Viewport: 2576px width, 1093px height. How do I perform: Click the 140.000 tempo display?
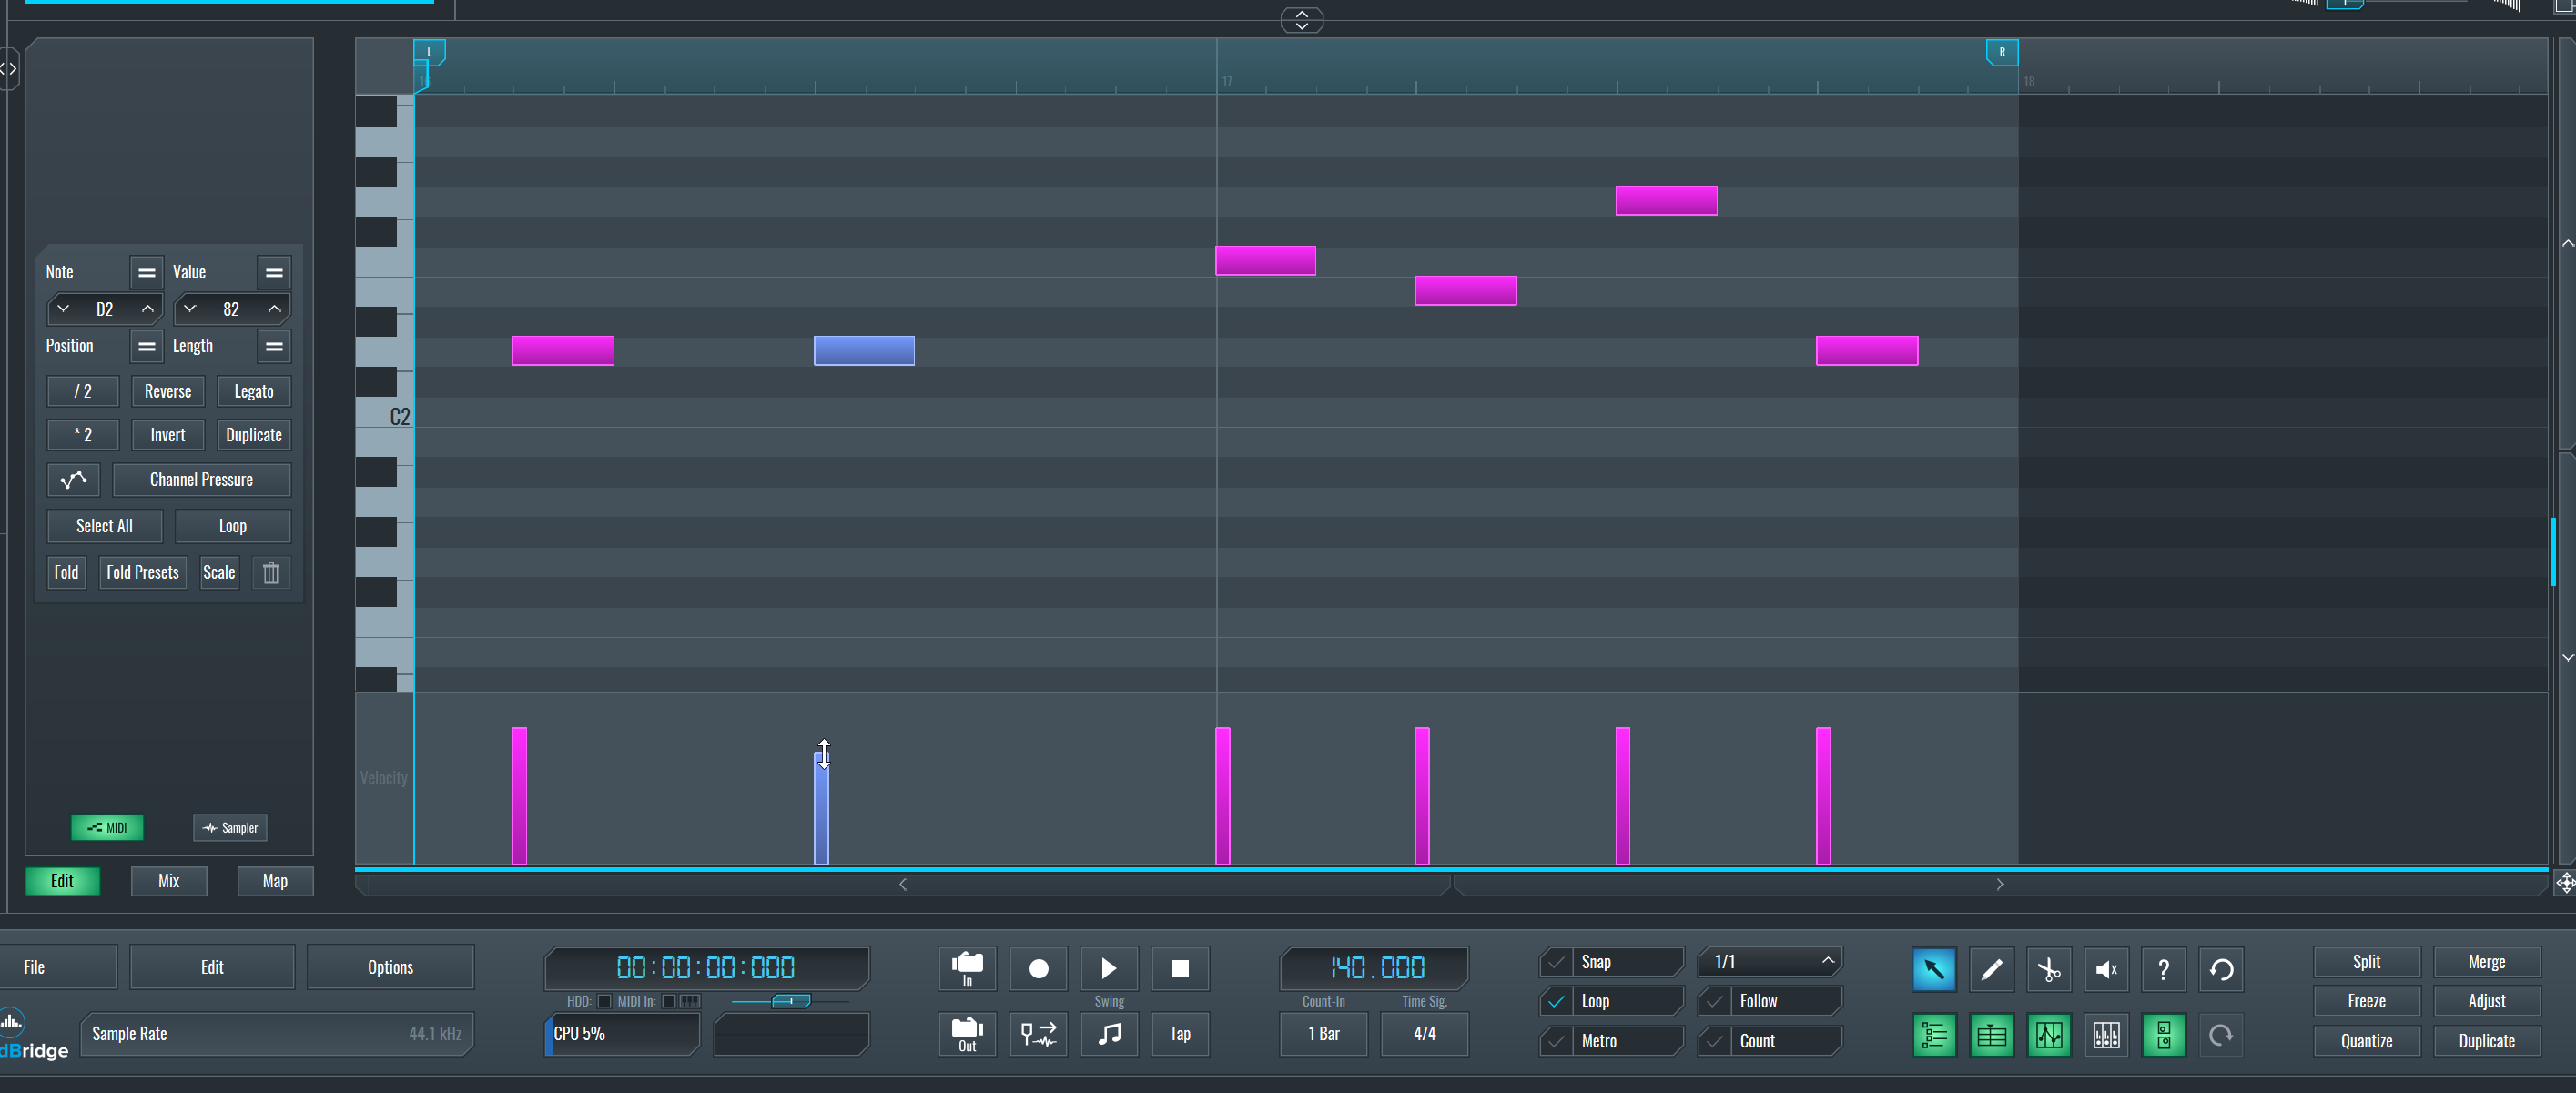(x=1372, y=966)
